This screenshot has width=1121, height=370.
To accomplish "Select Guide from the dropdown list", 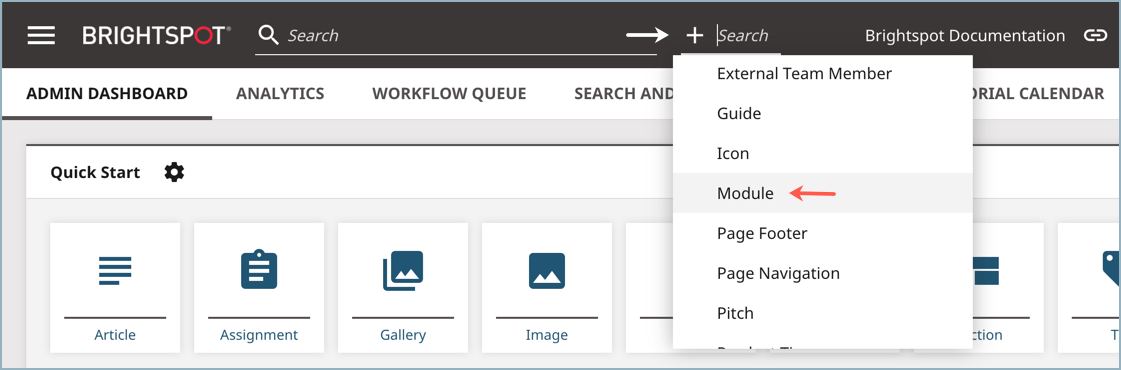I will coord(823,113).
